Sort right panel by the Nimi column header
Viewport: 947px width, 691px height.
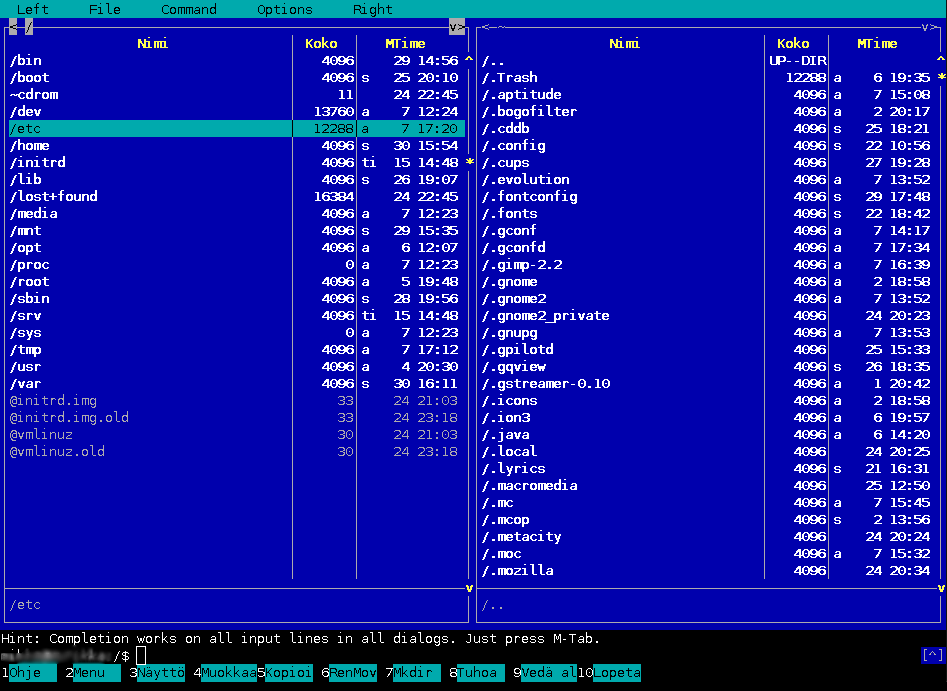tap(625, 43)
